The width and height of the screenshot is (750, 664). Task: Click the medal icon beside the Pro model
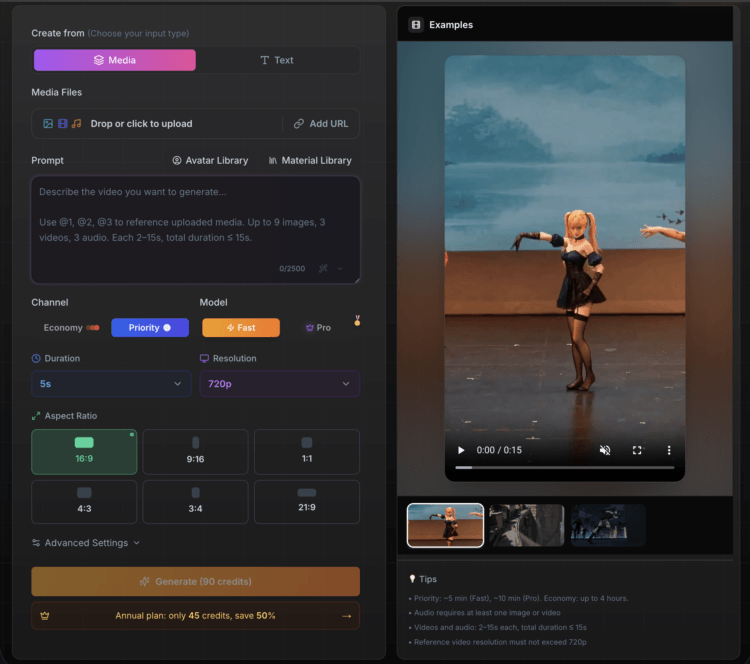pos(357,322)
